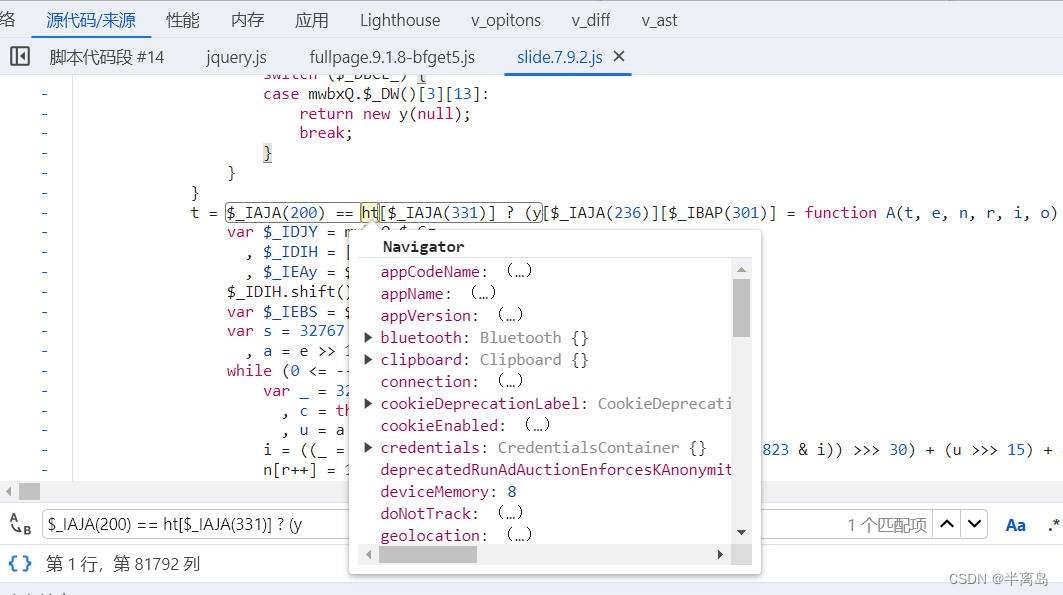1063x595 pixels.
Task: Click 'deprecatedRunAdAuctionEnforcesKAnonymit' property
Action: [x=556, y=470]
